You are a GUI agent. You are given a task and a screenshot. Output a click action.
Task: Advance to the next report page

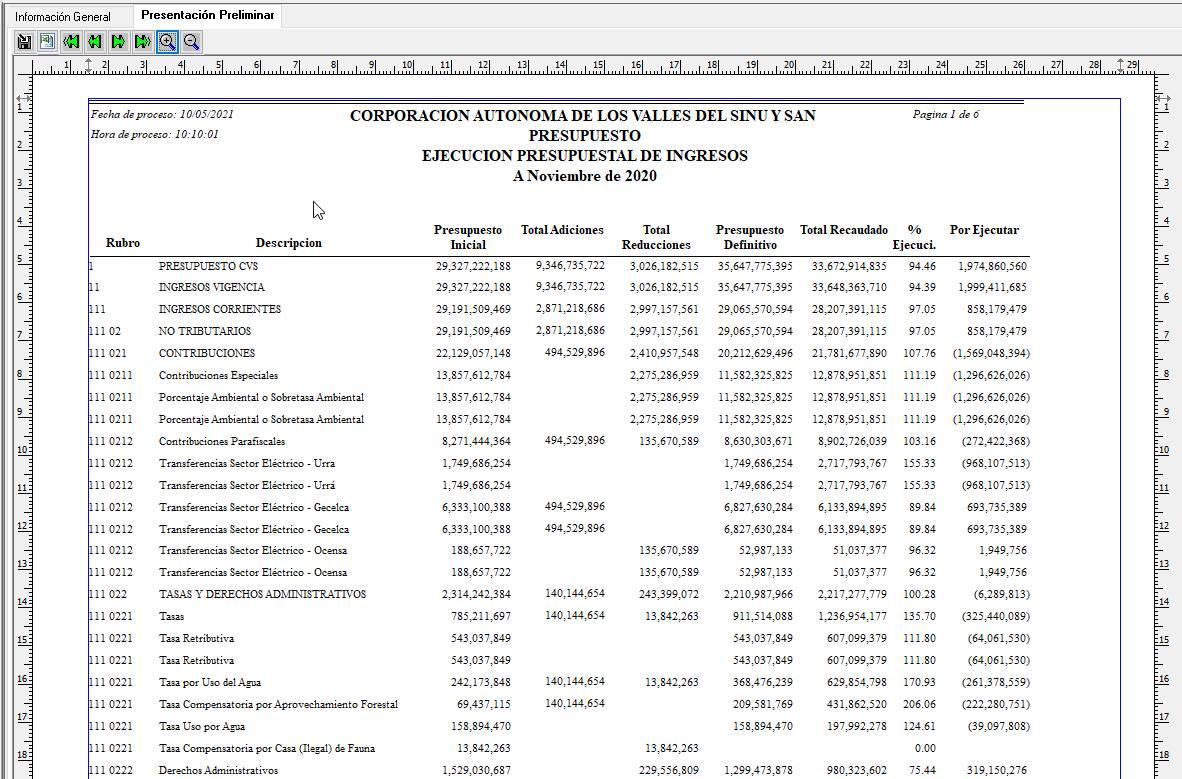click(119, 41)
